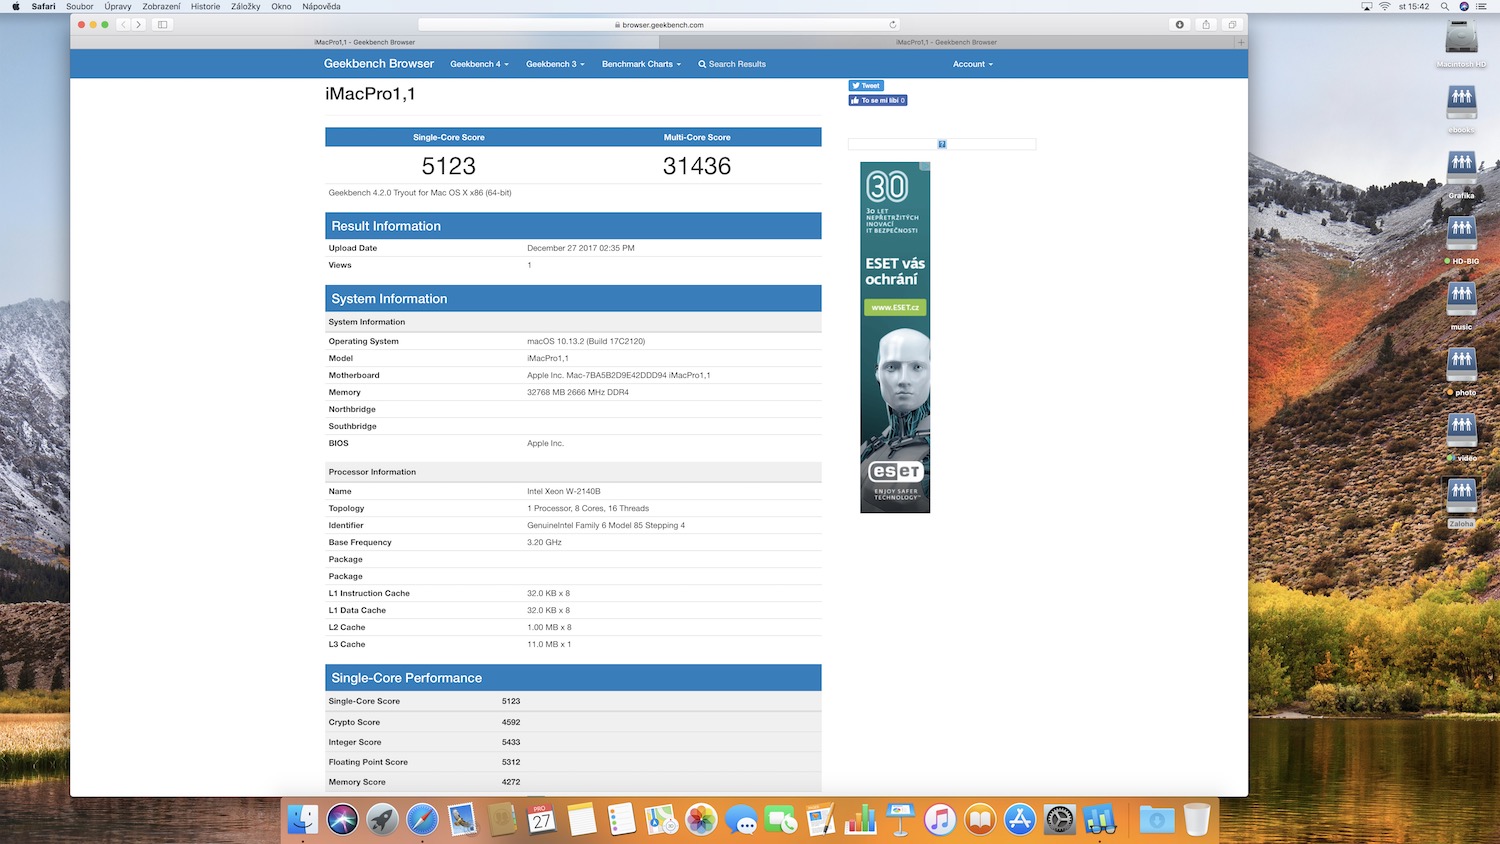Open the Account dropdown menu

[x=973, y=64]
